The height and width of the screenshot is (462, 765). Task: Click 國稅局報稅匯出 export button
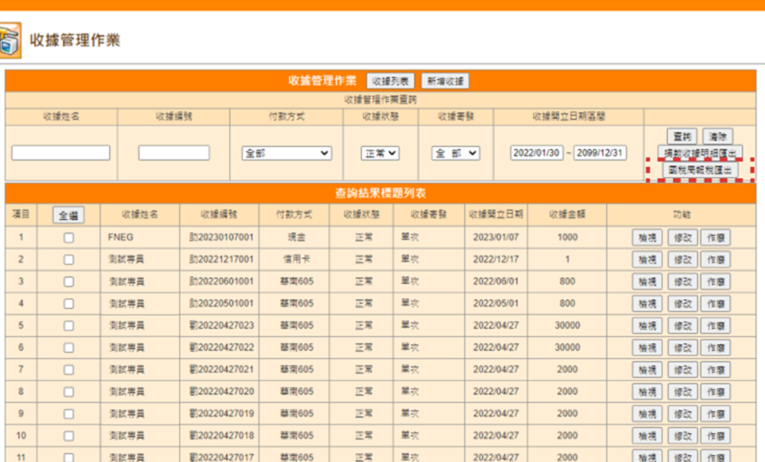coord(700,170)
